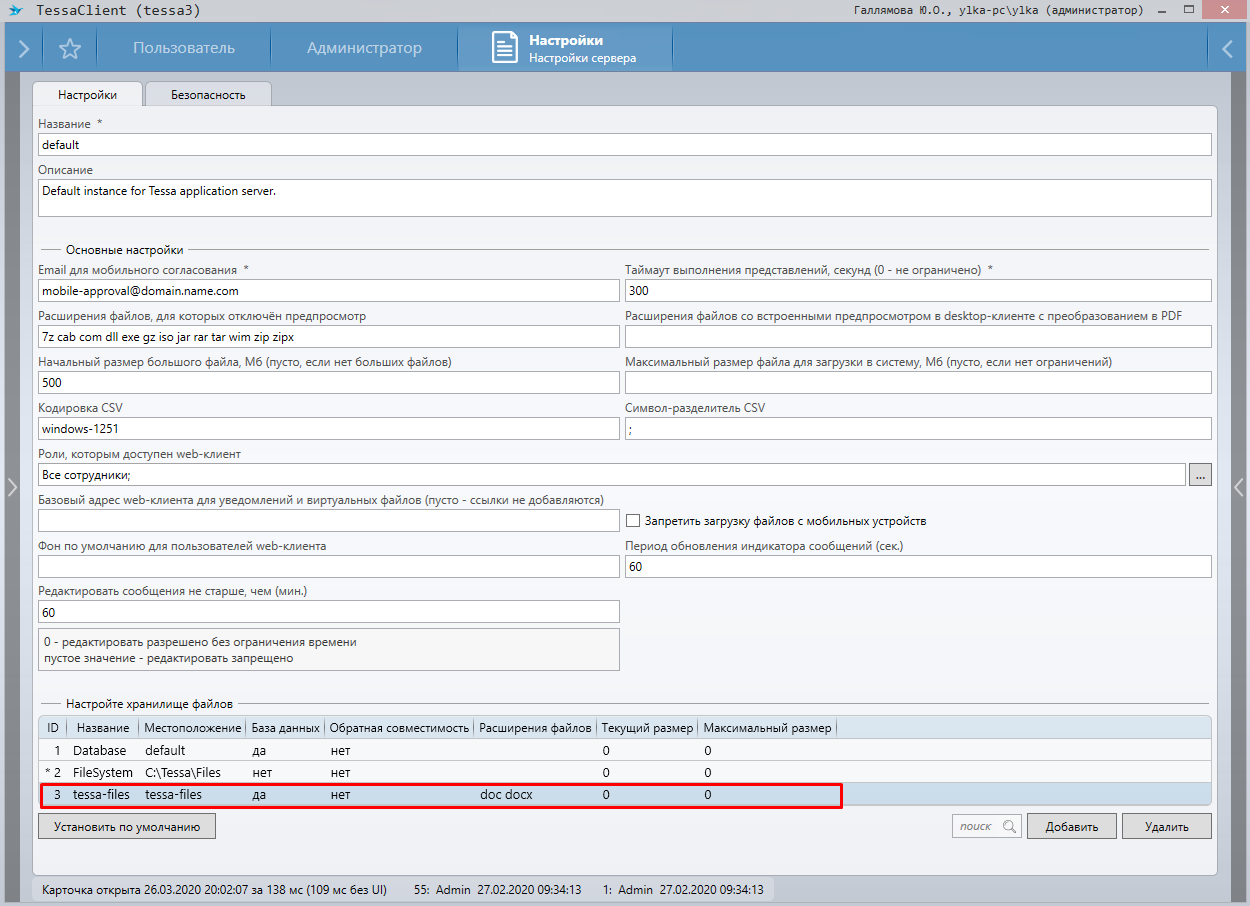The height and width of the screenshot is (906, 1250).
Task: Open favorites with the star icon
Action: pos(69,48)
